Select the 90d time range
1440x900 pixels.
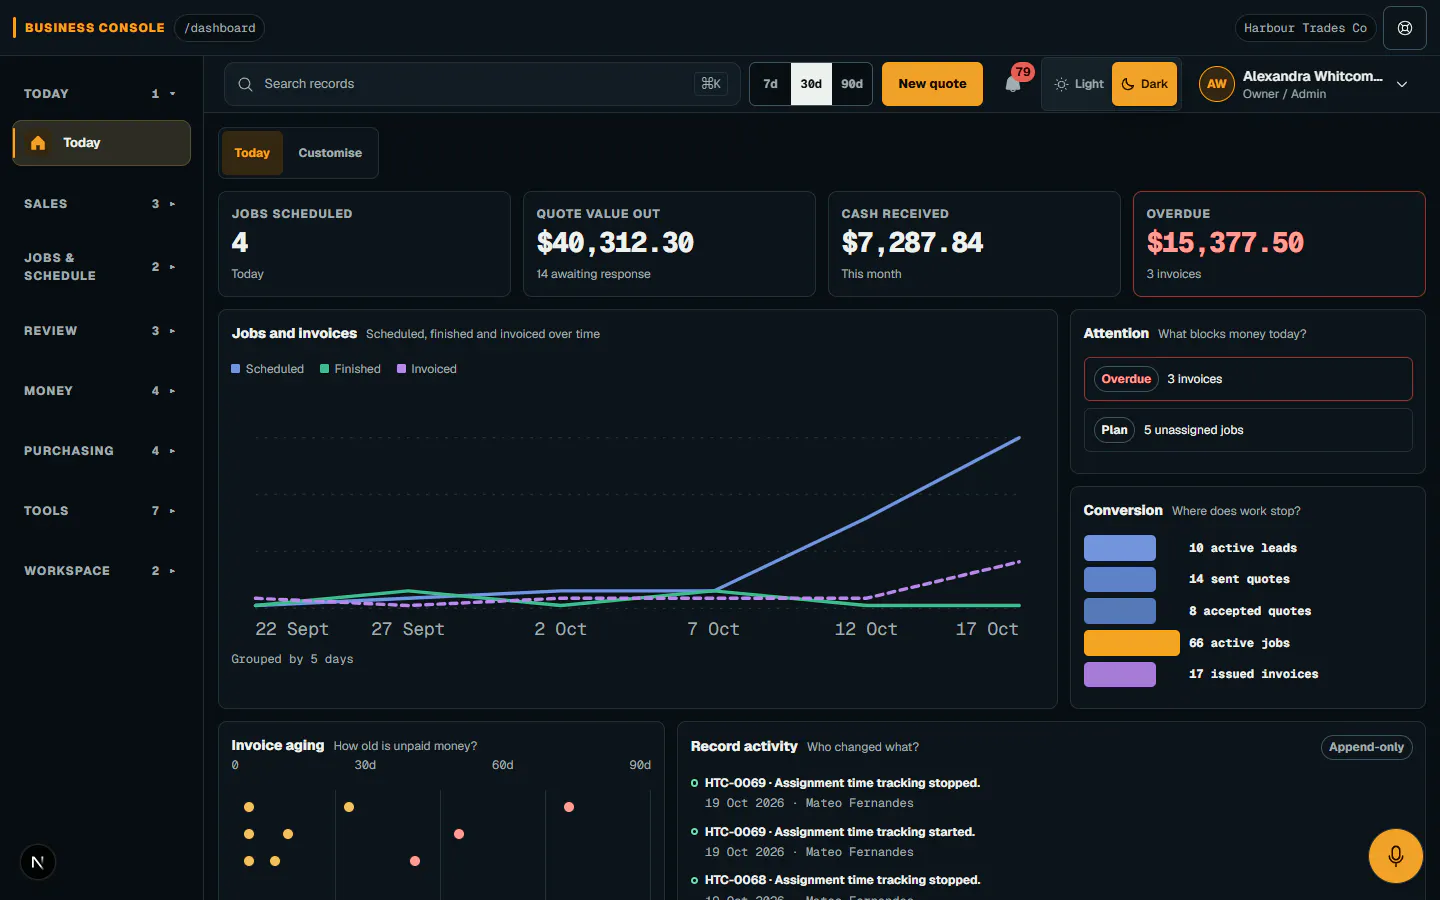pyautogui.click(x=852, y=84)
